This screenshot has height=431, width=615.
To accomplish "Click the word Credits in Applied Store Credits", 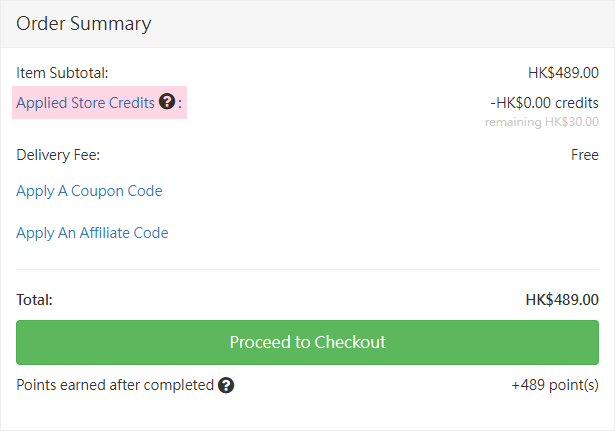I will point(131,102).
